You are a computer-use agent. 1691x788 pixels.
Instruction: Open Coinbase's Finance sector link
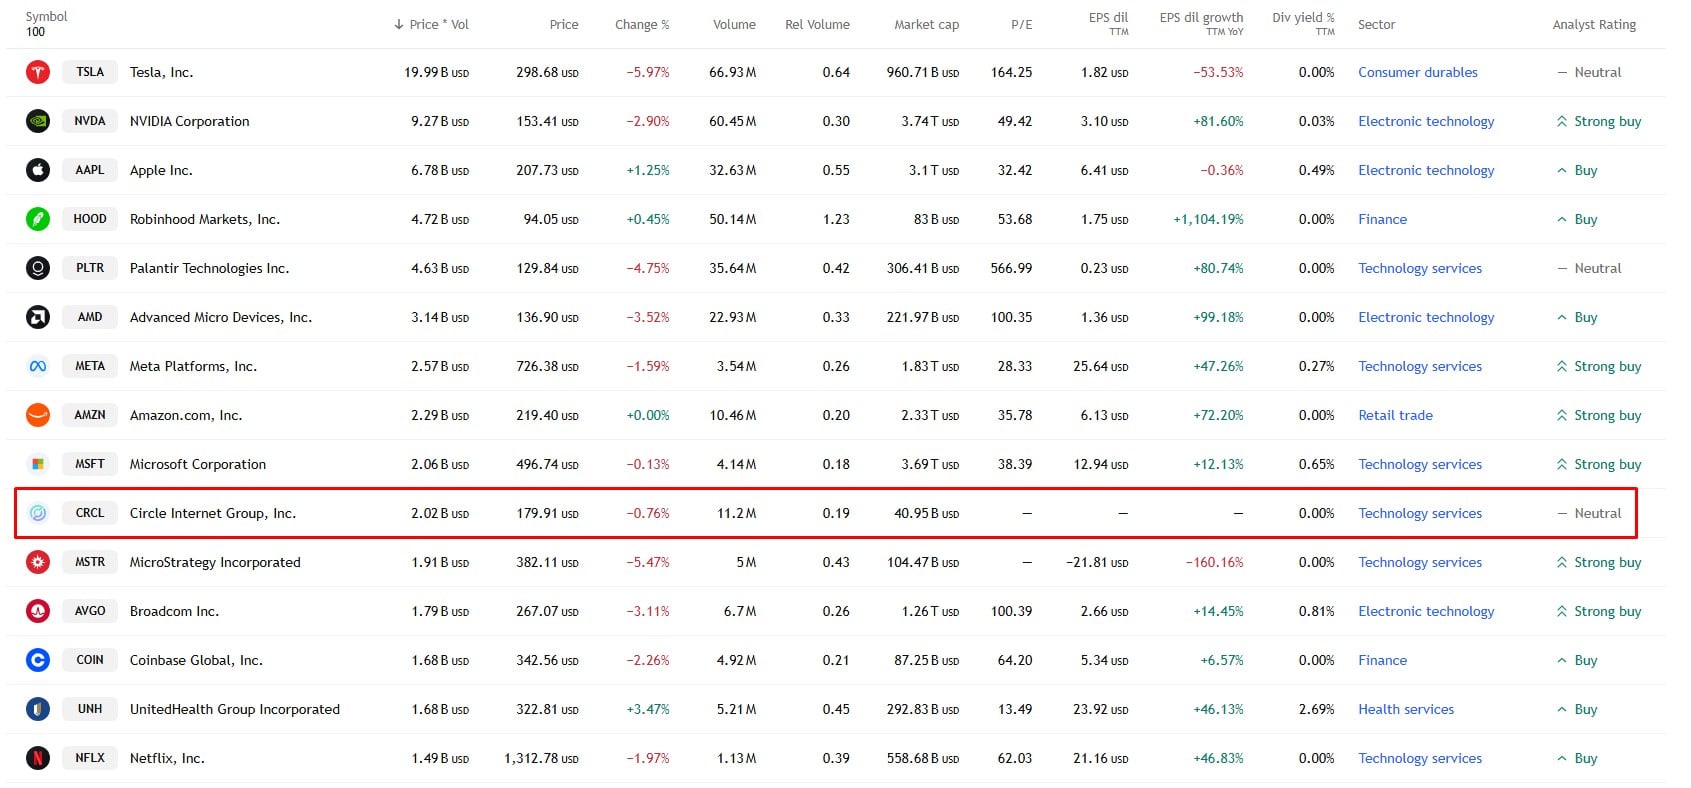1382,660
